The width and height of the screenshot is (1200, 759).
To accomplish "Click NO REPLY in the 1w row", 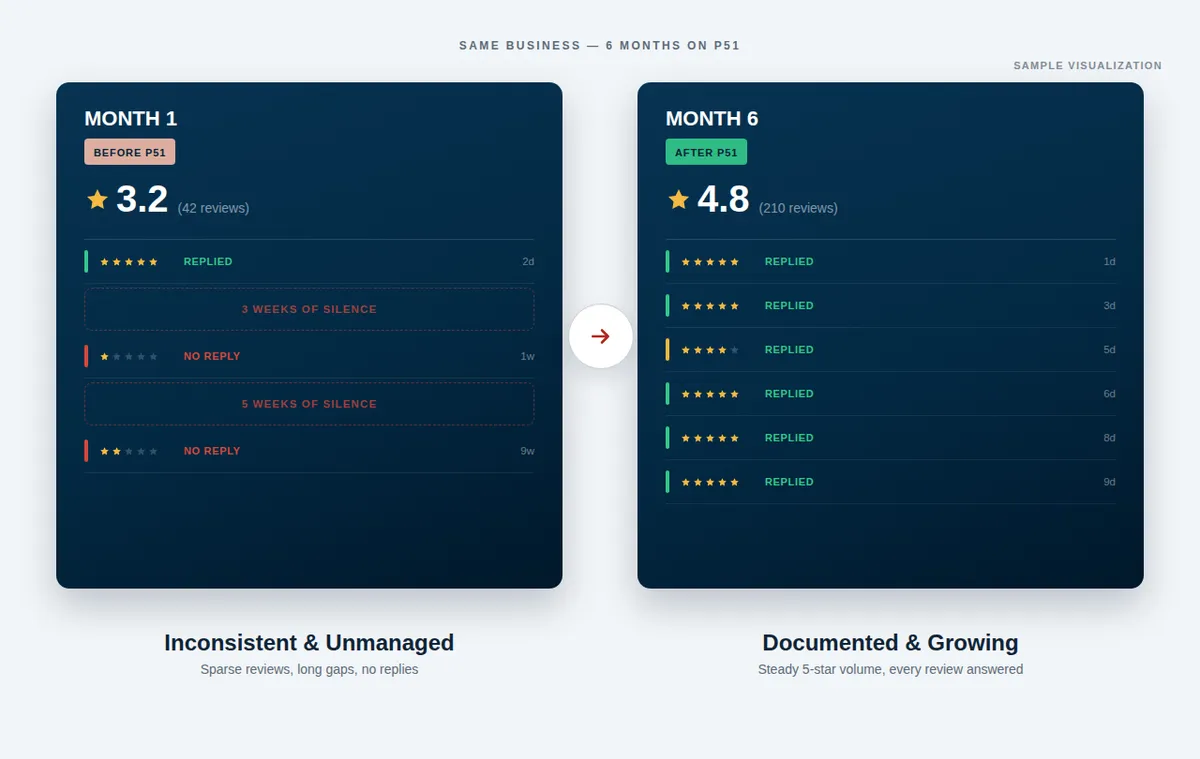I will [212, 356].
